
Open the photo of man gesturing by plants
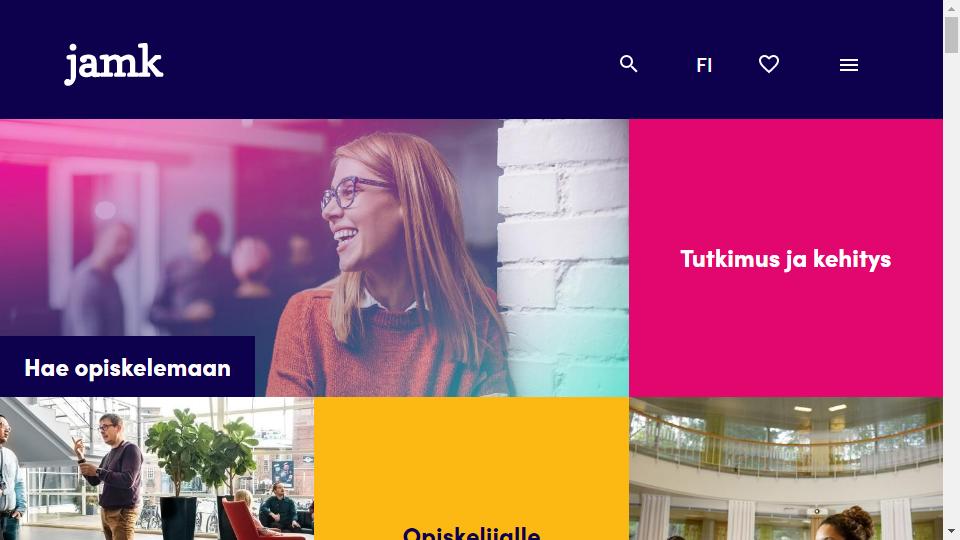click(x=157, y=468)
